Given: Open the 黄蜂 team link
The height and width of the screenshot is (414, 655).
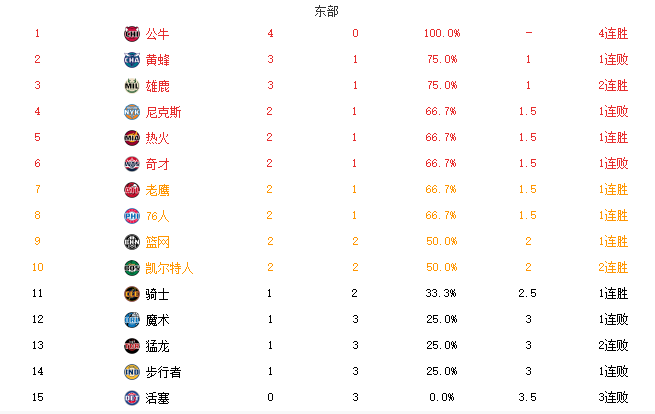Looking at the screenshot, I should click(157, 60).
